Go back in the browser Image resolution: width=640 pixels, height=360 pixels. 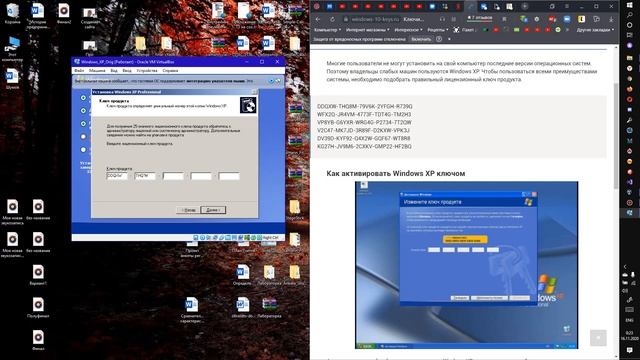(318, 19)
